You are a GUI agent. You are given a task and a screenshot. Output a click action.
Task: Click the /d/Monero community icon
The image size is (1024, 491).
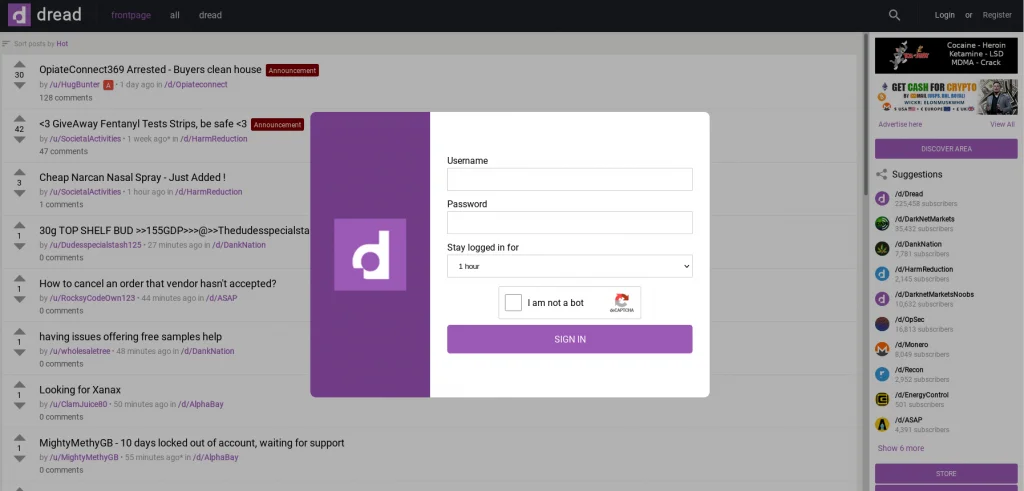882,349
